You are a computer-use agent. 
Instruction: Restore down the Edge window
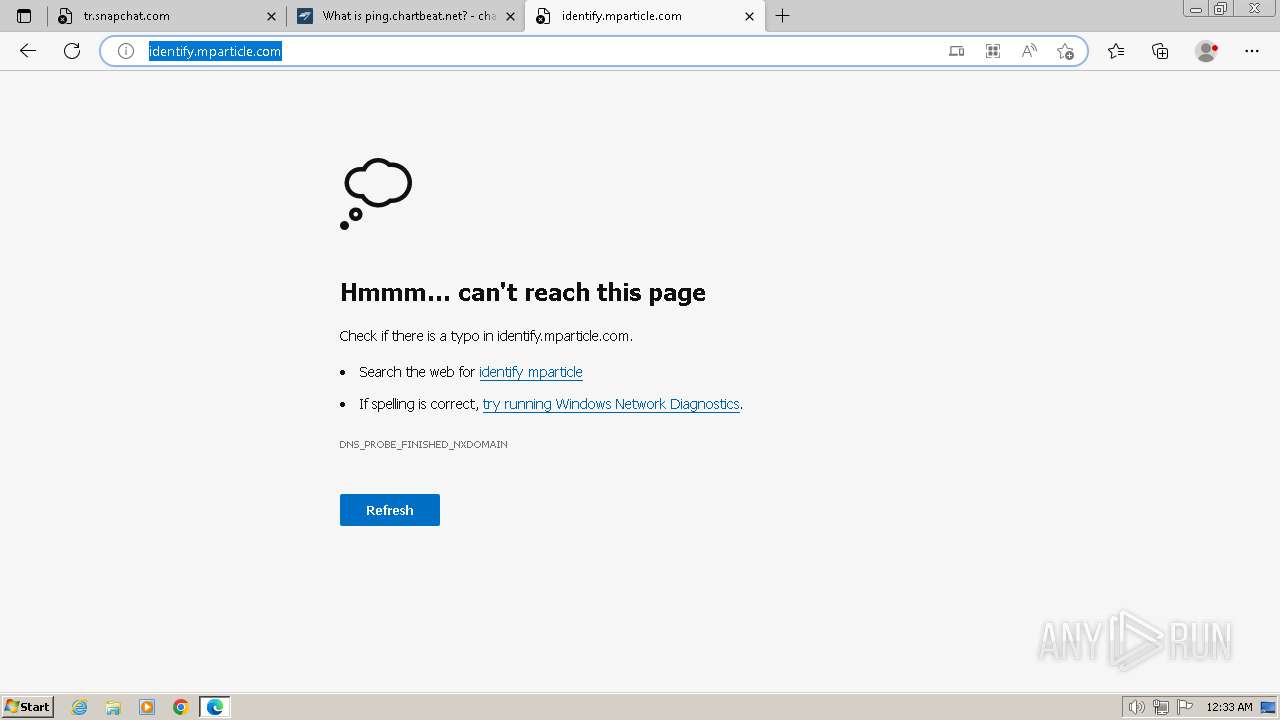pyautogui.click(x=1221, y=9)
